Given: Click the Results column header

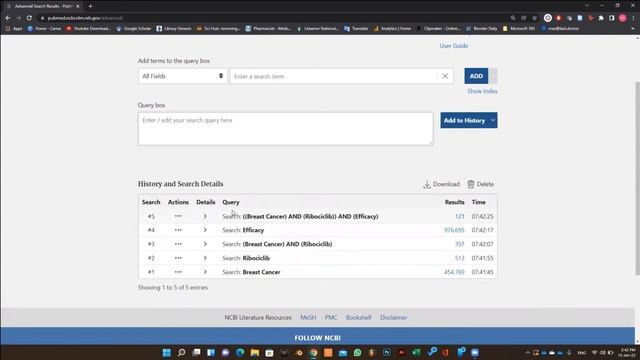Looking at the screenshot, I should (454, 202).
